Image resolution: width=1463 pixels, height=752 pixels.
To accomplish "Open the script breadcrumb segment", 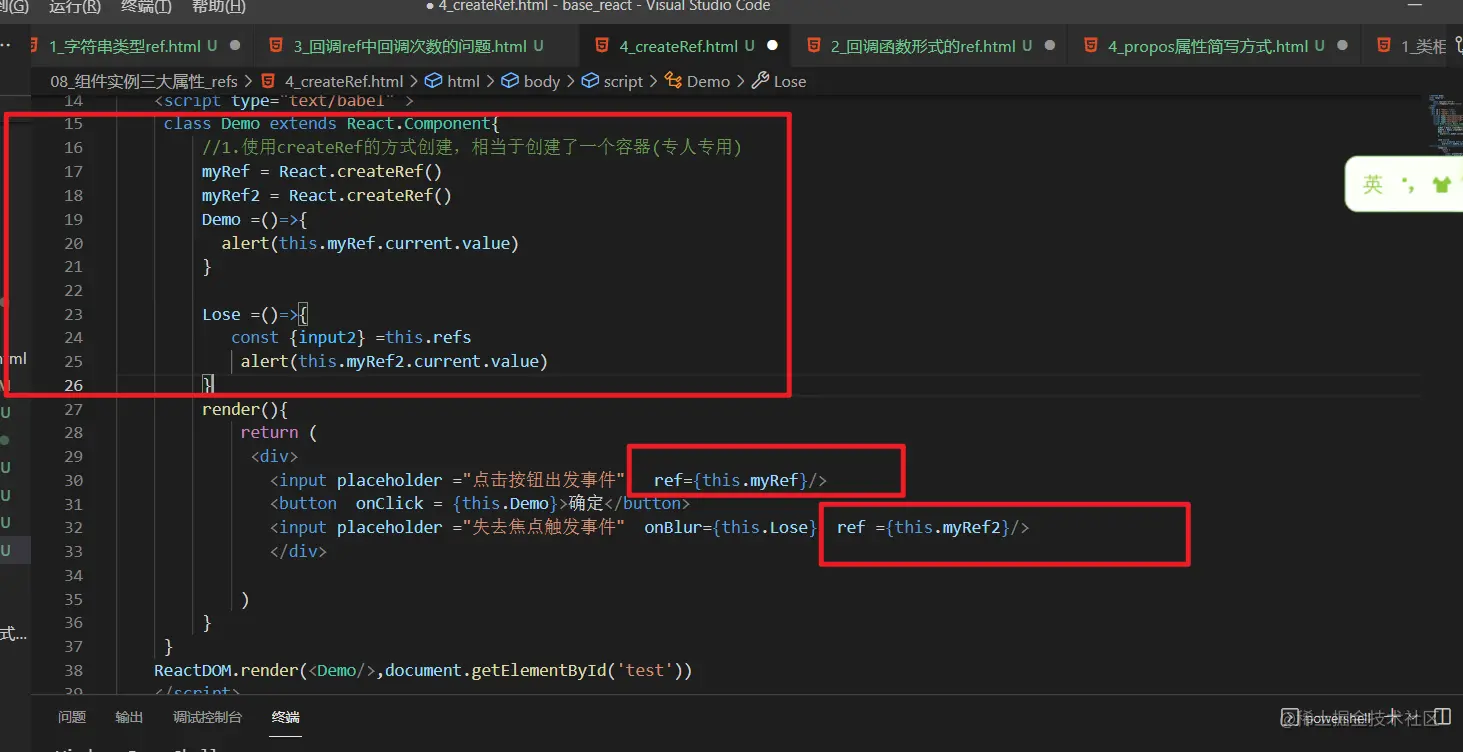I will coord(624,81).
